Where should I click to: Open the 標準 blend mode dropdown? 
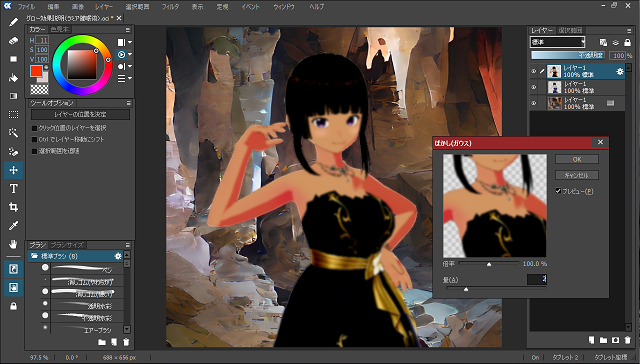point(558,42)
